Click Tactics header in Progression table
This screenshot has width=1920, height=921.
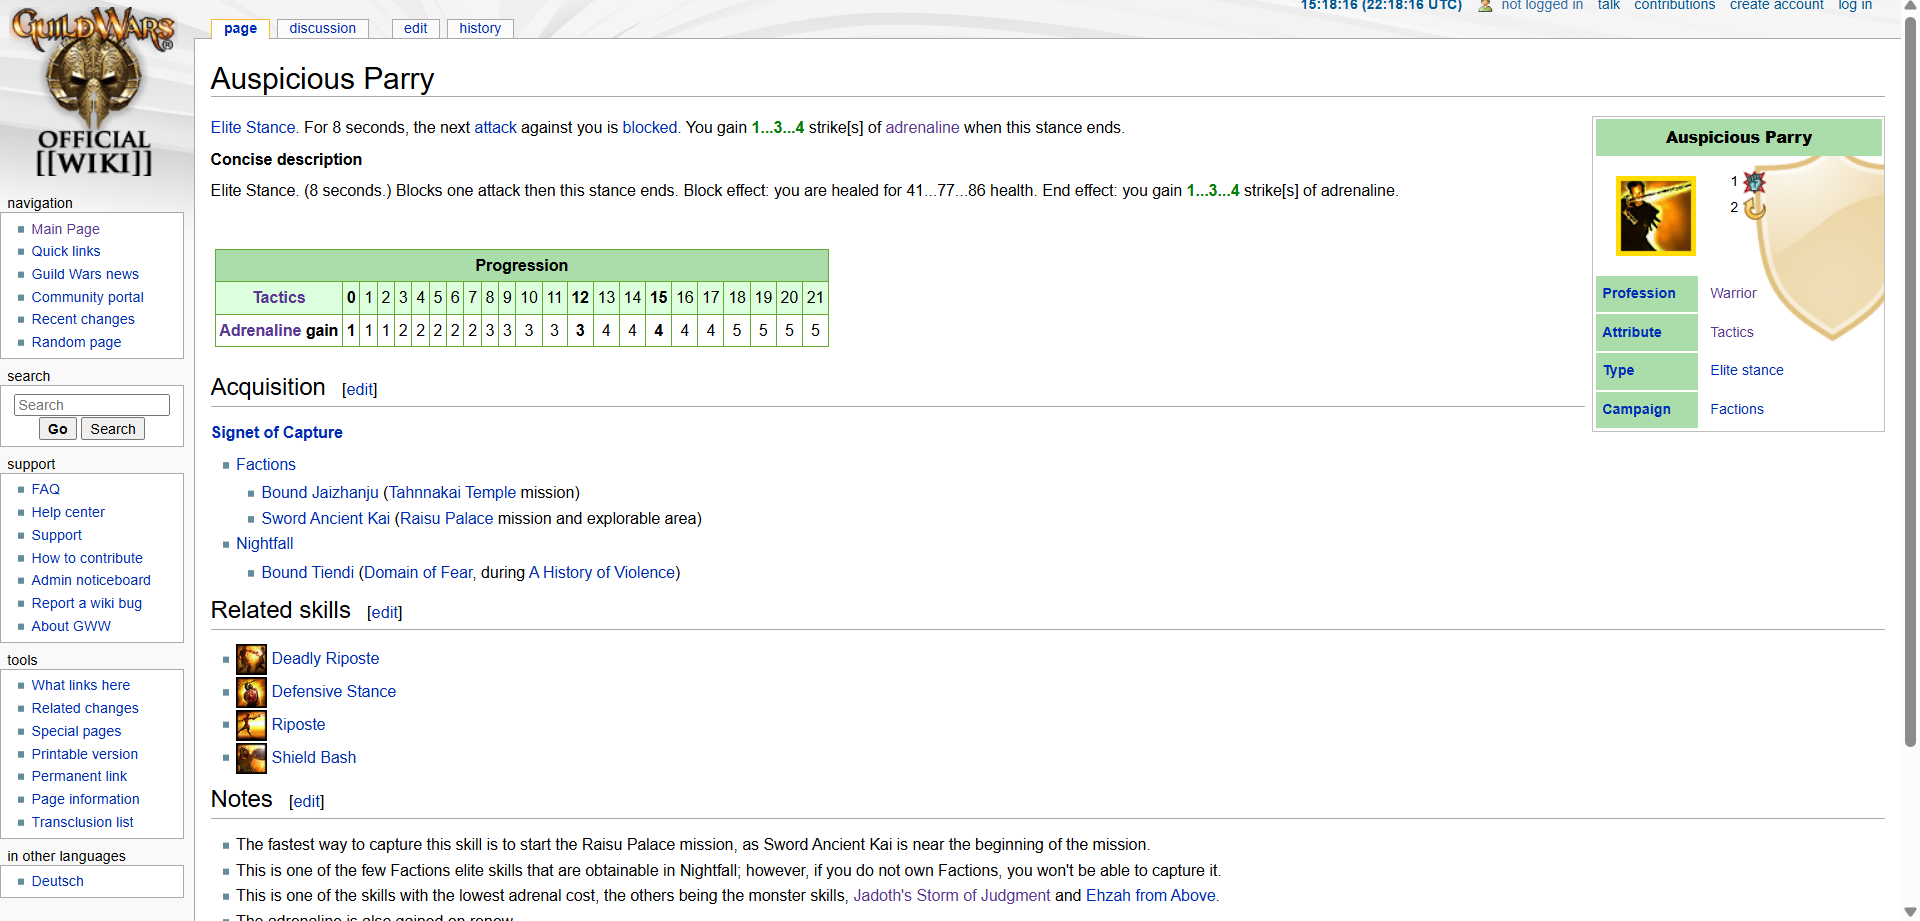279,297
